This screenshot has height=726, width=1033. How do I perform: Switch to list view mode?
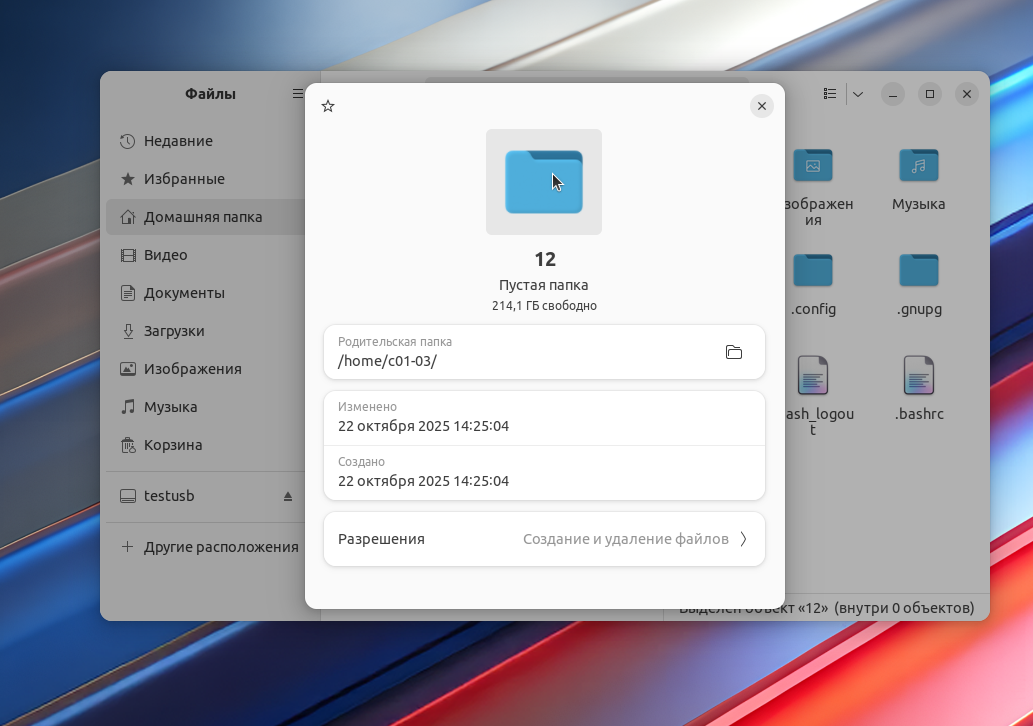(x=829, y=94)
